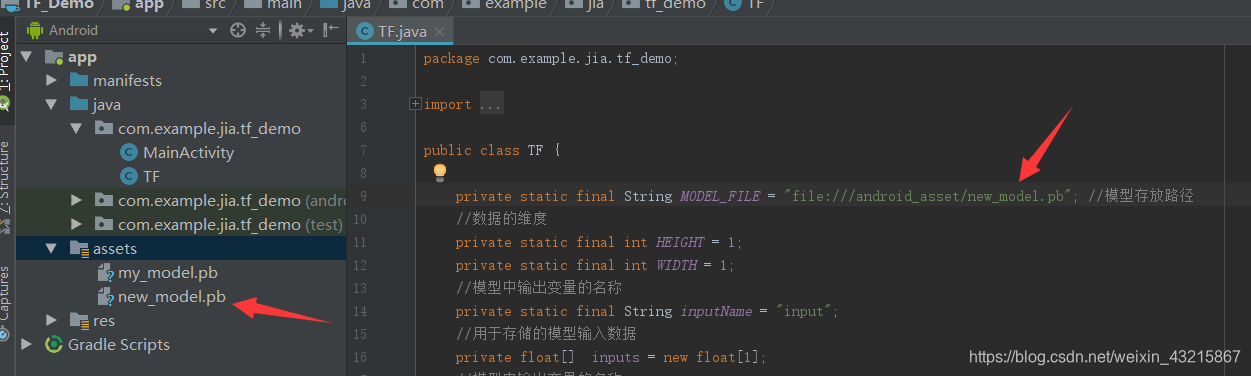Unfold the collapsed import block at line 3

point(416,104)
